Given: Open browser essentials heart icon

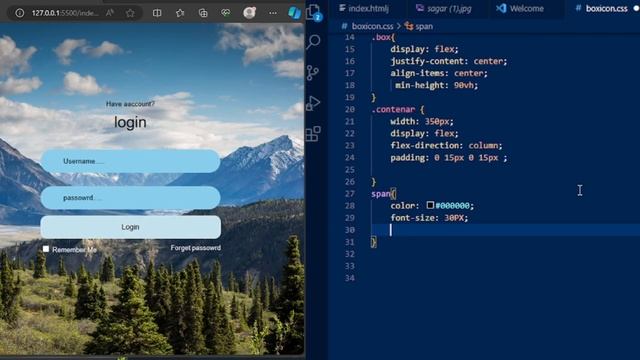Looking at the screenshot, I should click(x=226, y=13).
